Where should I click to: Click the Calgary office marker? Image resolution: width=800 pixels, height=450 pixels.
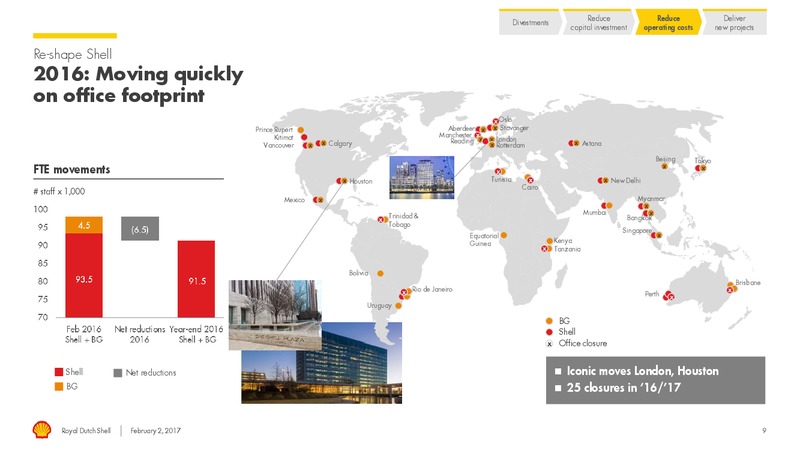(321, 143)
